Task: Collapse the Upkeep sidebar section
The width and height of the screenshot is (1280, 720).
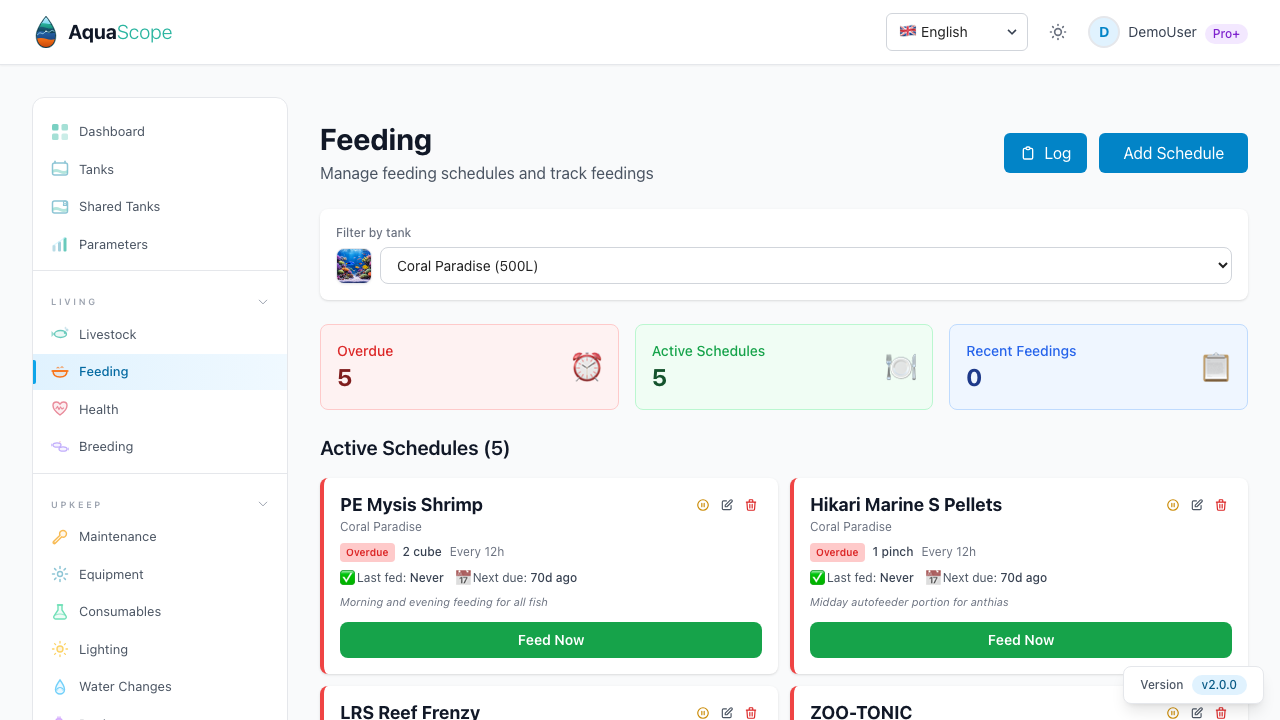Action: point(263,504)
